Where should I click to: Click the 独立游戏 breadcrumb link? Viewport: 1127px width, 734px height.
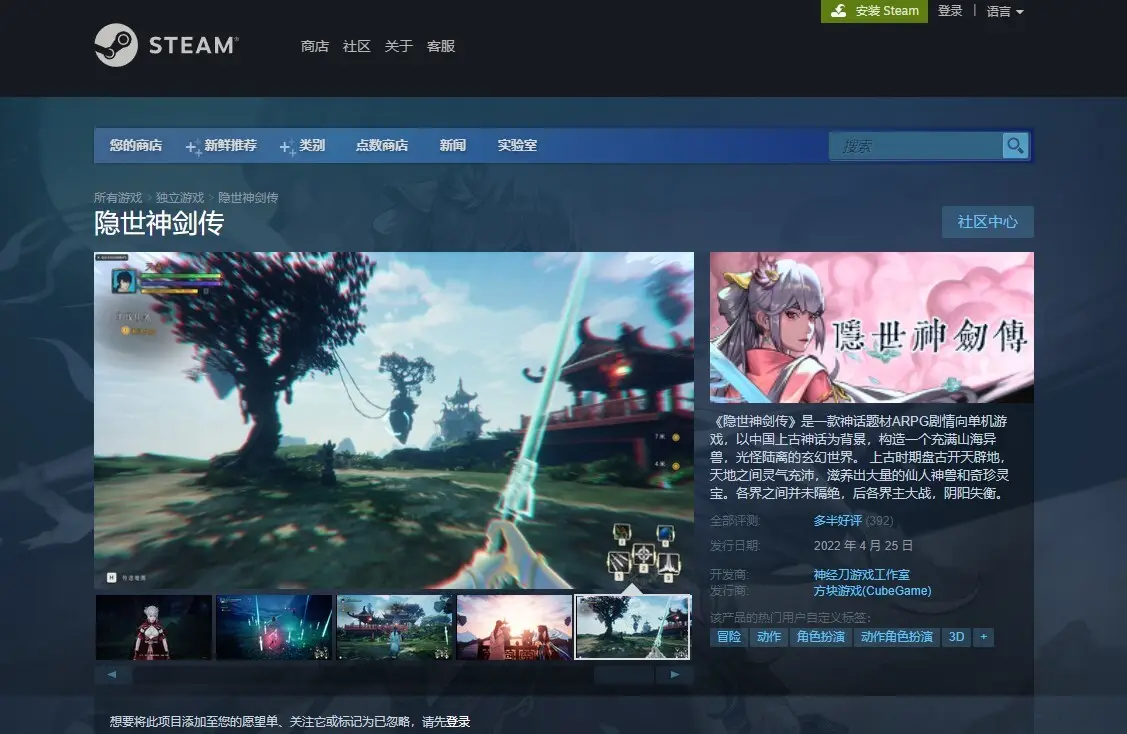coord(180,198)
